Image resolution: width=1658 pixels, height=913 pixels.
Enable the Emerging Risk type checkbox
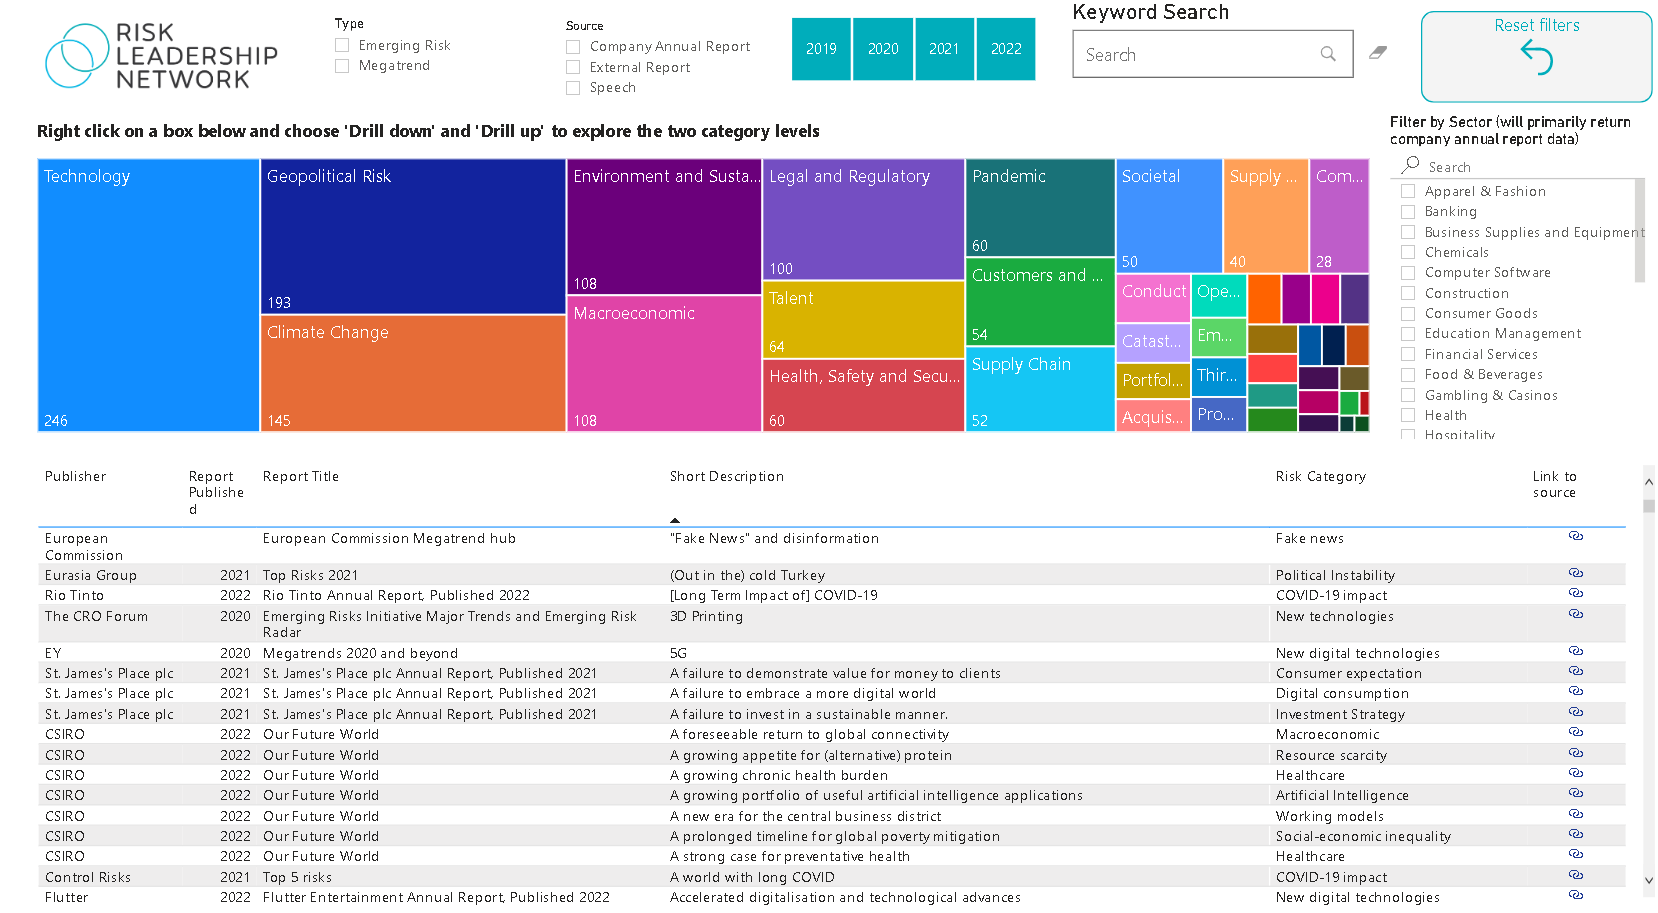[341, 45]
